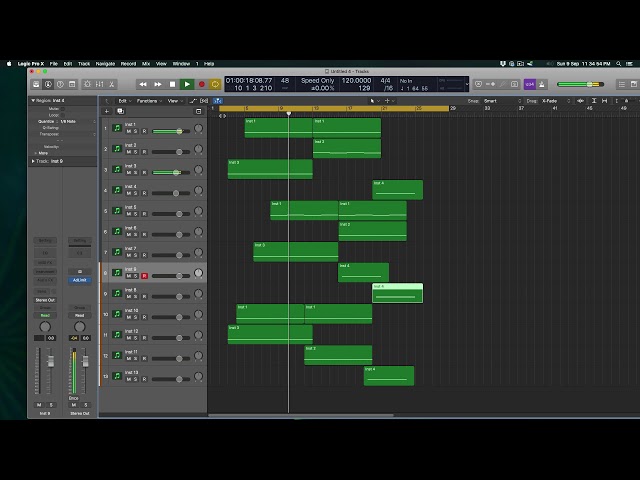Screen dimensions: 640x480
Task: Toggle the region Mute checkbox in inspector
Action: click(x=62, y=109)
